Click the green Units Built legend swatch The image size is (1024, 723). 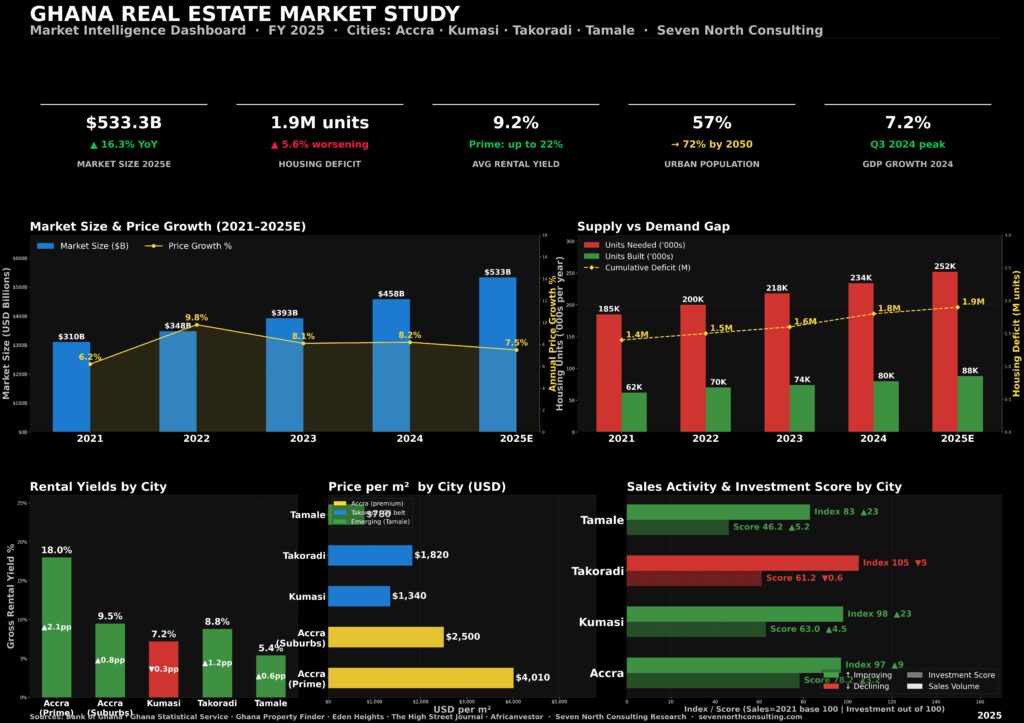pos(594,256)
